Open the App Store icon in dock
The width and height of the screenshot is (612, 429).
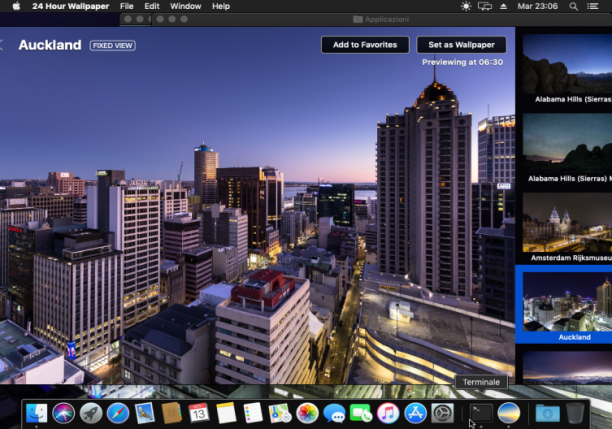(415, 413)
